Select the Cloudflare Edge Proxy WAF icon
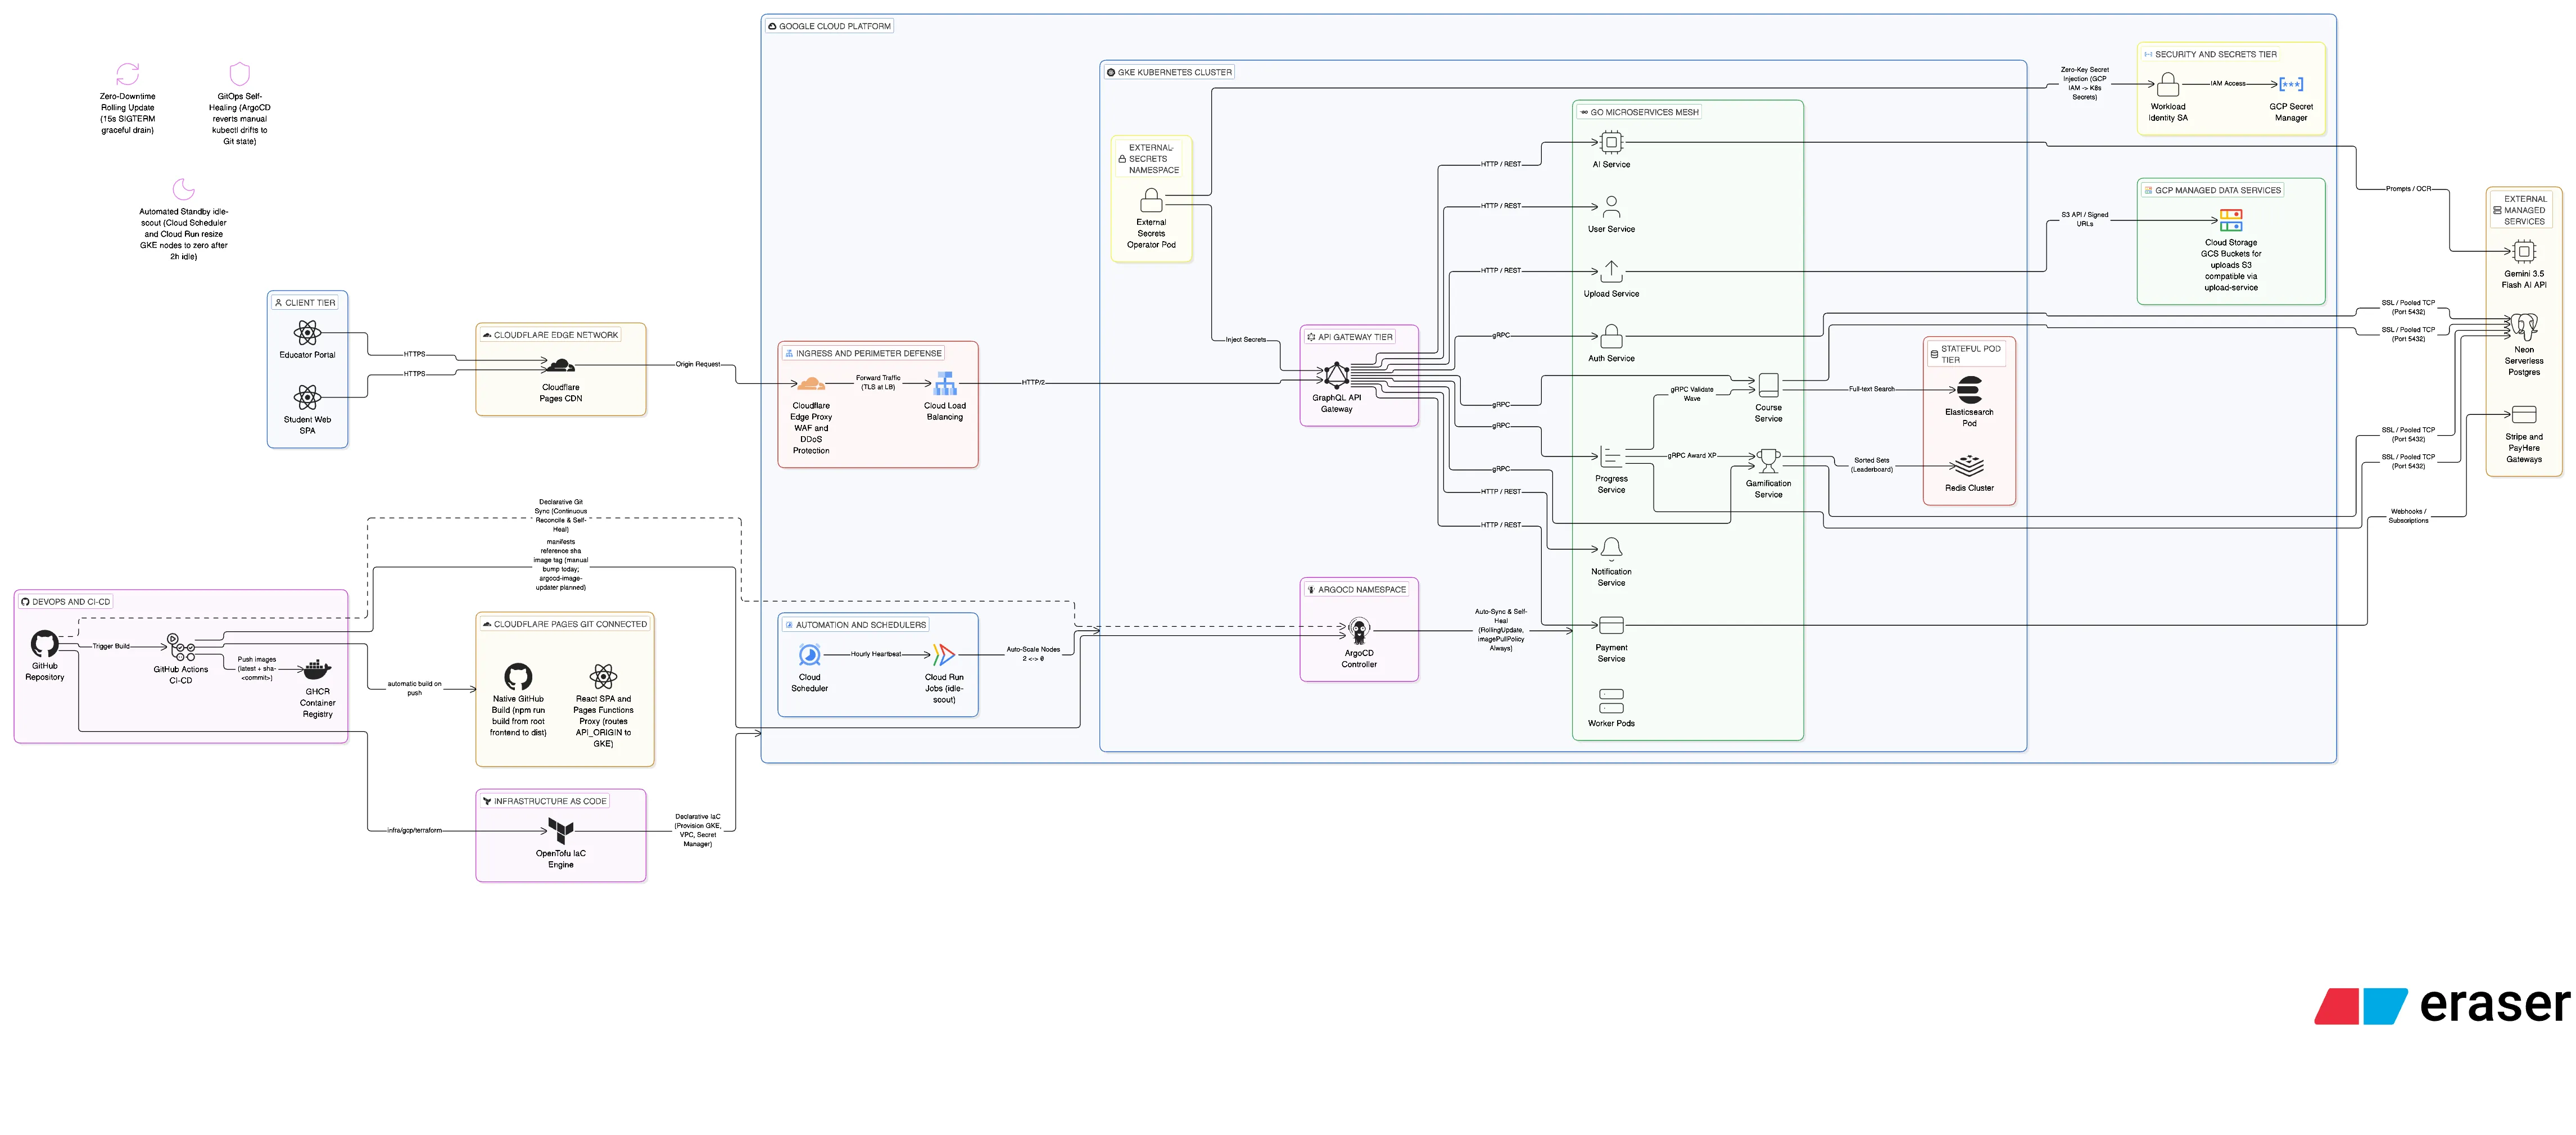Image resolution: width=2576 pixels, height=1135 pixels. coord(811,384)
